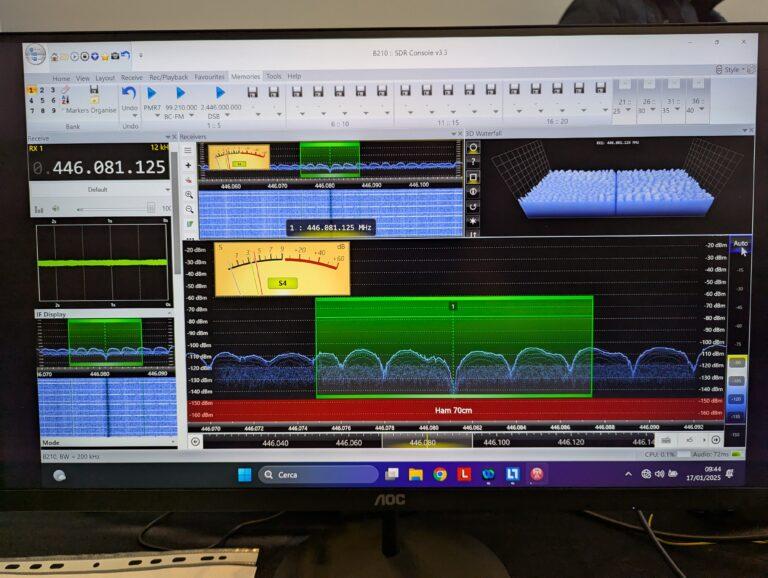
Task: Open the Help ribbon tab
Action: [x=294, y=76]
